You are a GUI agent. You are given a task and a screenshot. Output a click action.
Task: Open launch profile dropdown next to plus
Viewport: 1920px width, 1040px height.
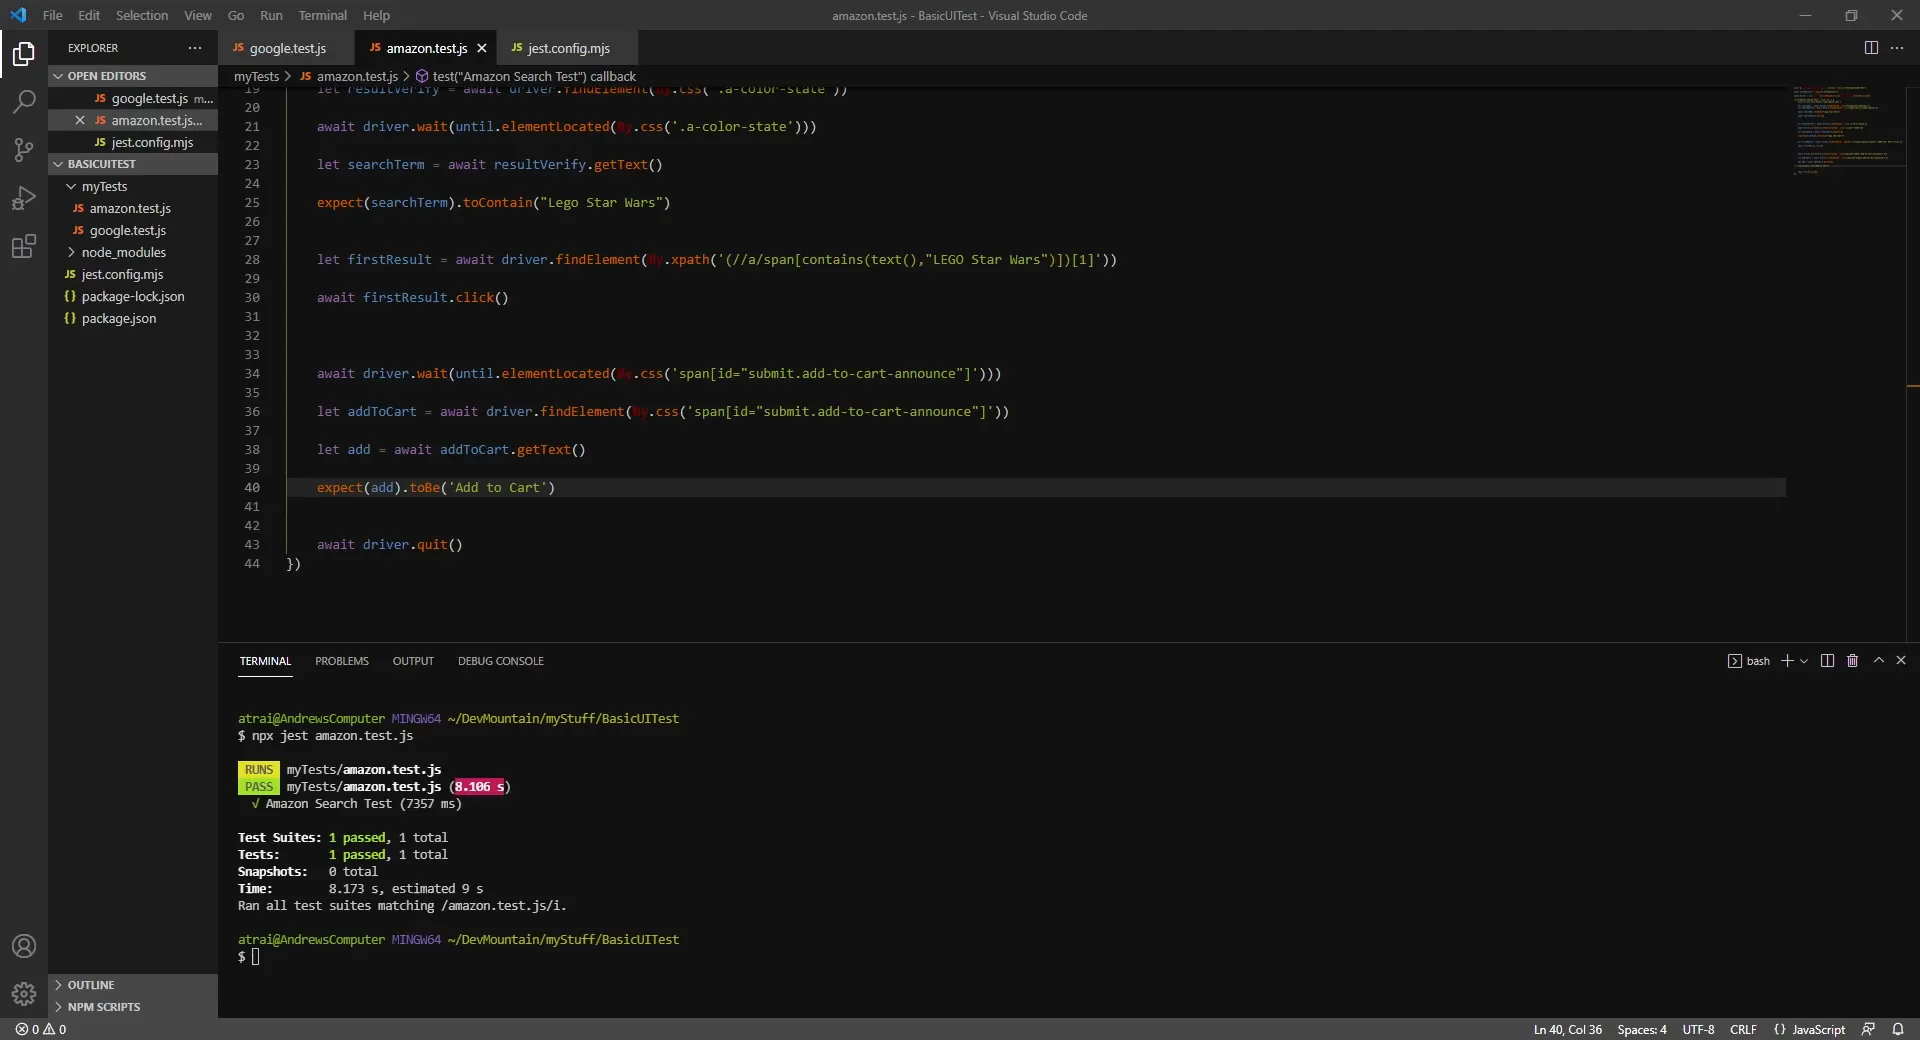click(1804, 661)
